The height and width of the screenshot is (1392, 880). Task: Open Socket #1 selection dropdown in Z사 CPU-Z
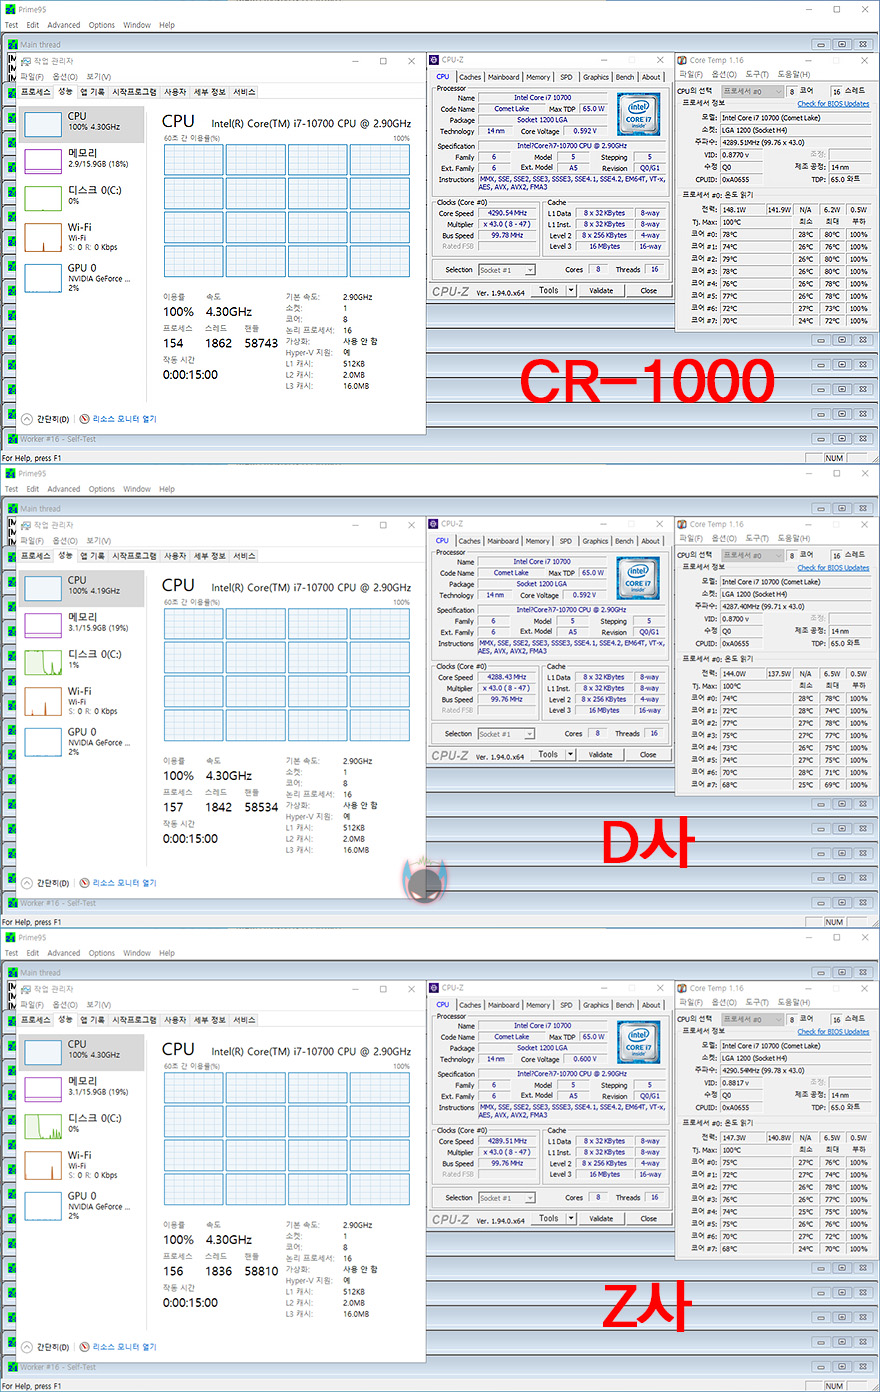(507, 1198)
